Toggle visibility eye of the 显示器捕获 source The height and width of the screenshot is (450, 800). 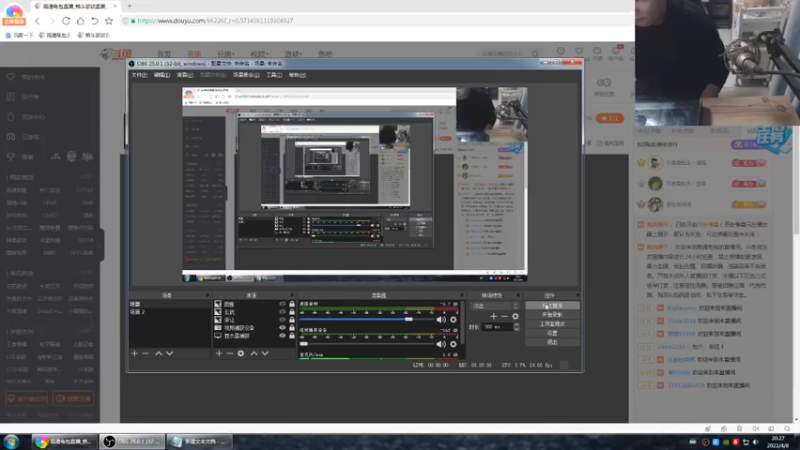pyautogui.click(x=282, y=336)
